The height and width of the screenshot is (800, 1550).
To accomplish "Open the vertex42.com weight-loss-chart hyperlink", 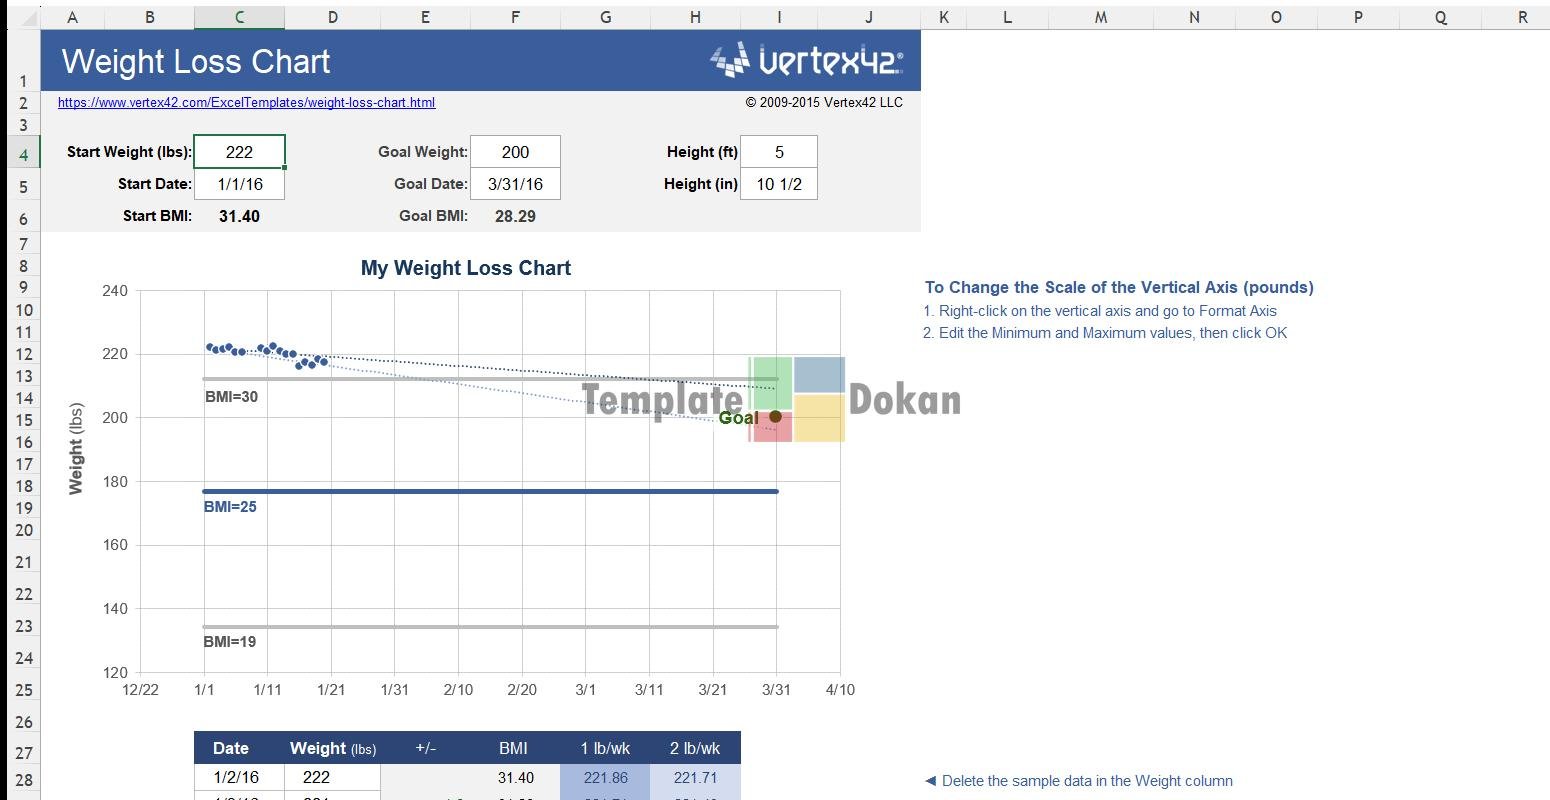I will tap(246, 102).
